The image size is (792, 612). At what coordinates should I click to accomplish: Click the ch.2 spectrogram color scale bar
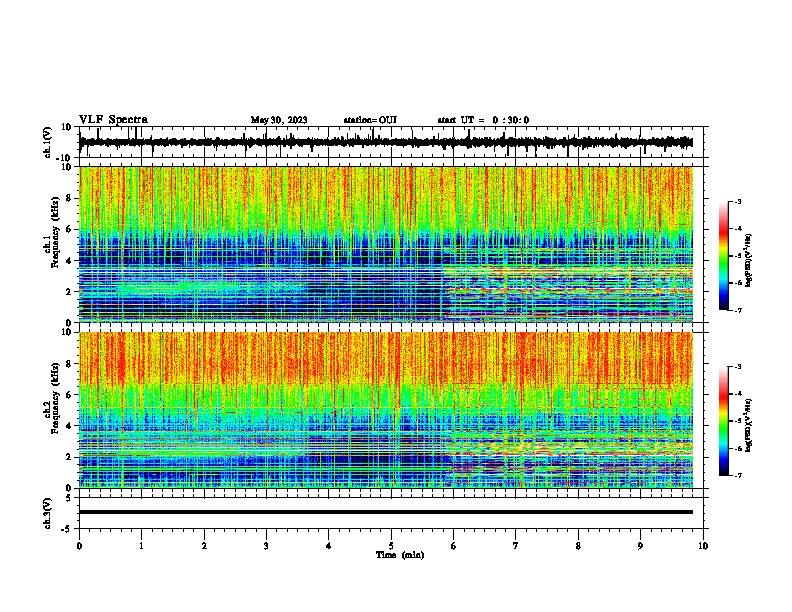(x=723, y=421)
